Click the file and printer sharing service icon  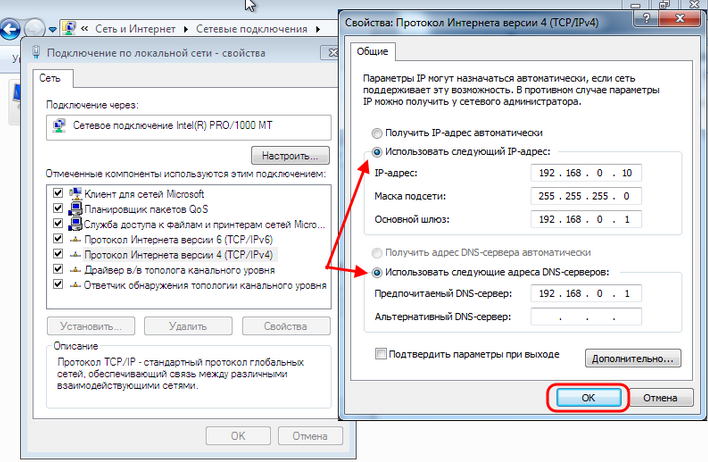[75, 224]
